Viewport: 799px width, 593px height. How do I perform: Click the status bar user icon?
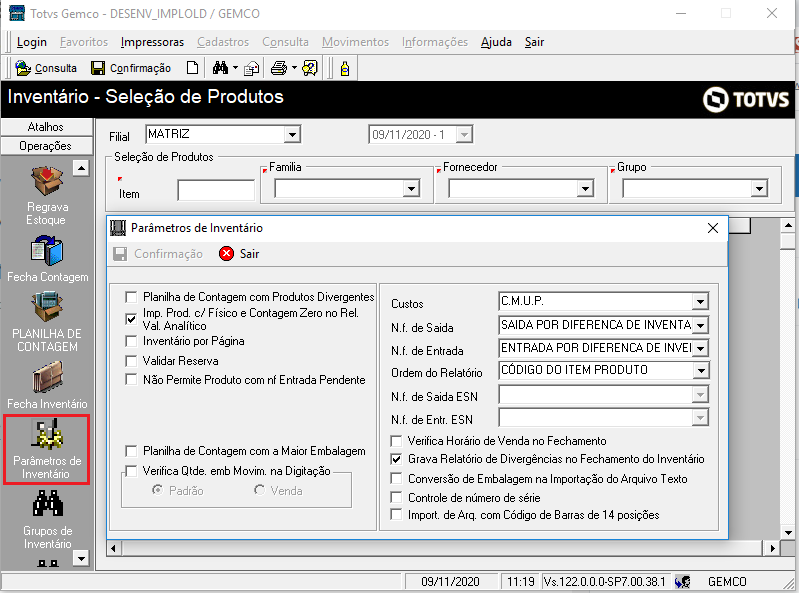click(x=683, y=581)
